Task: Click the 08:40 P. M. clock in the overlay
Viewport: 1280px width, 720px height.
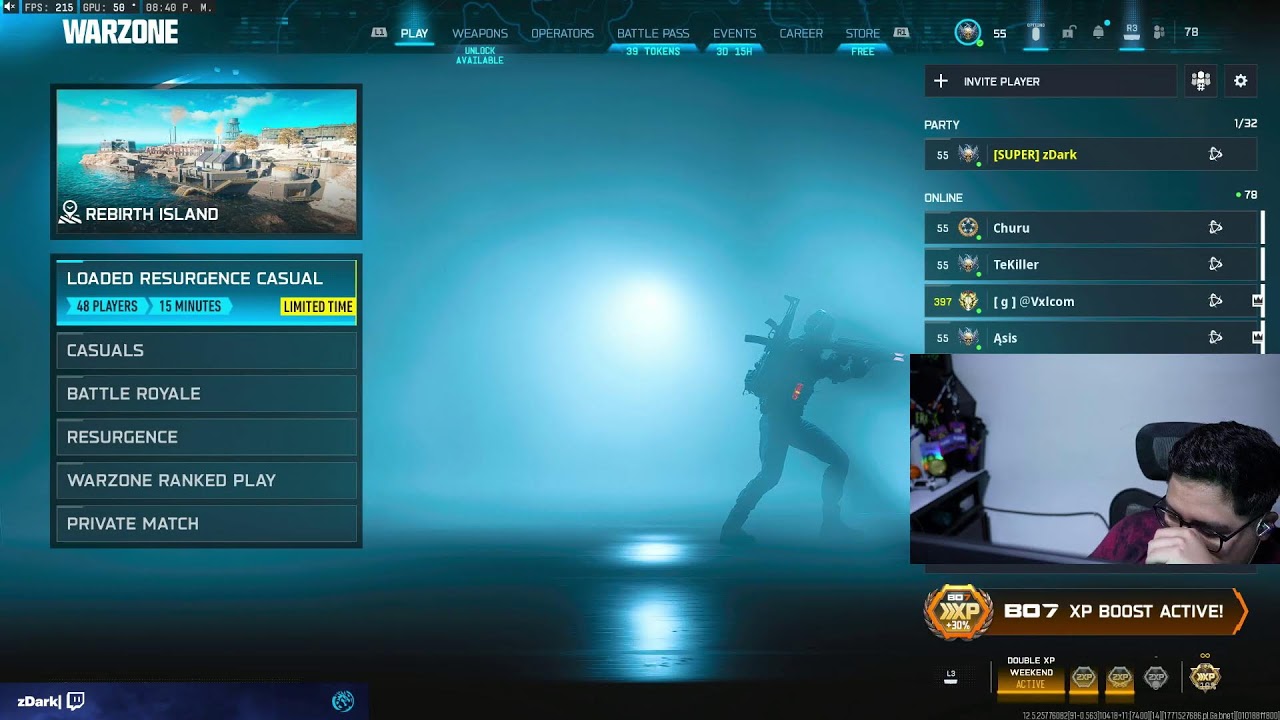Action: pos(180,7)
